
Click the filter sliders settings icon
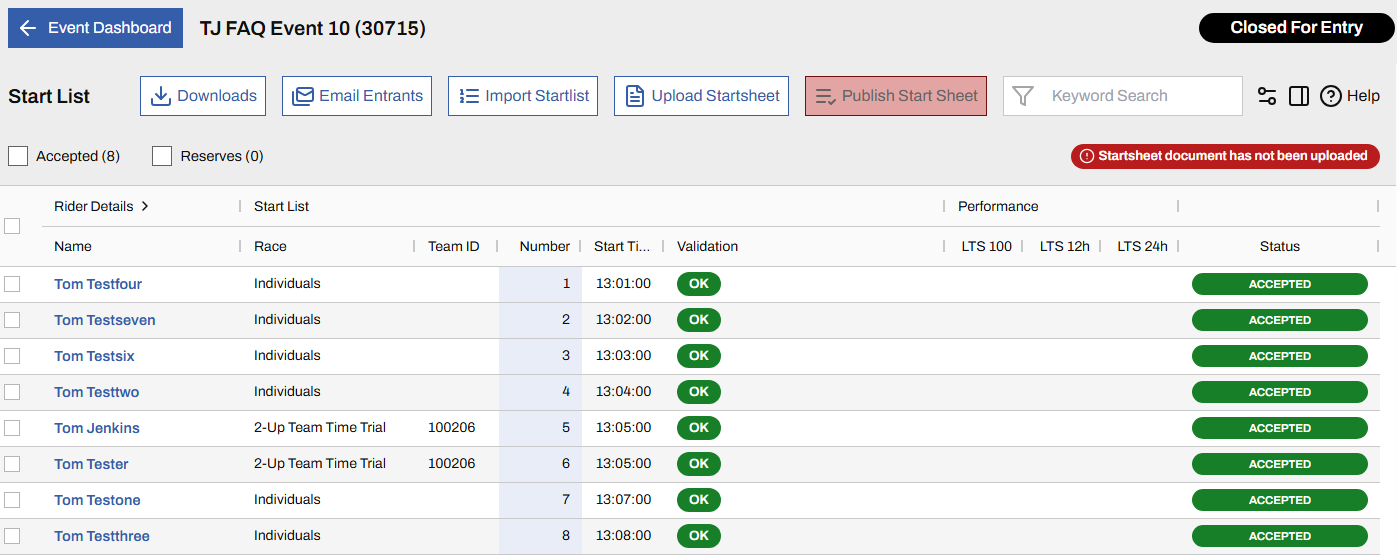(1267, 96)
